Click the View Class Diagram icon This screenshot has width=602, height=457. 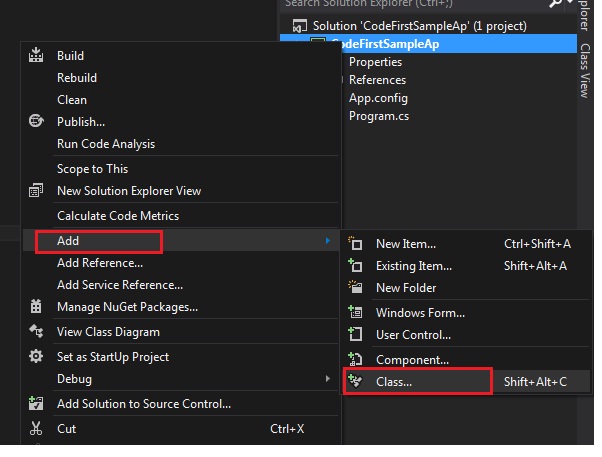(37, 332)
